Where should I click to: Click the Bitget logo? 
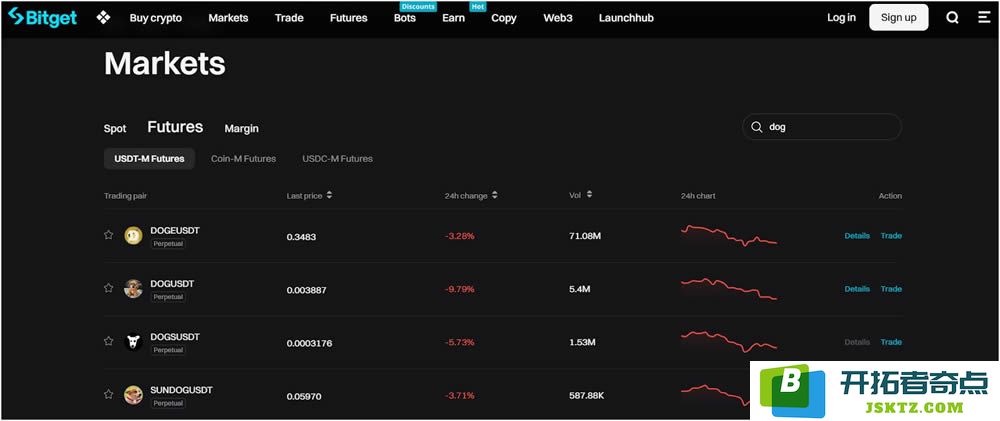(42, 17)
